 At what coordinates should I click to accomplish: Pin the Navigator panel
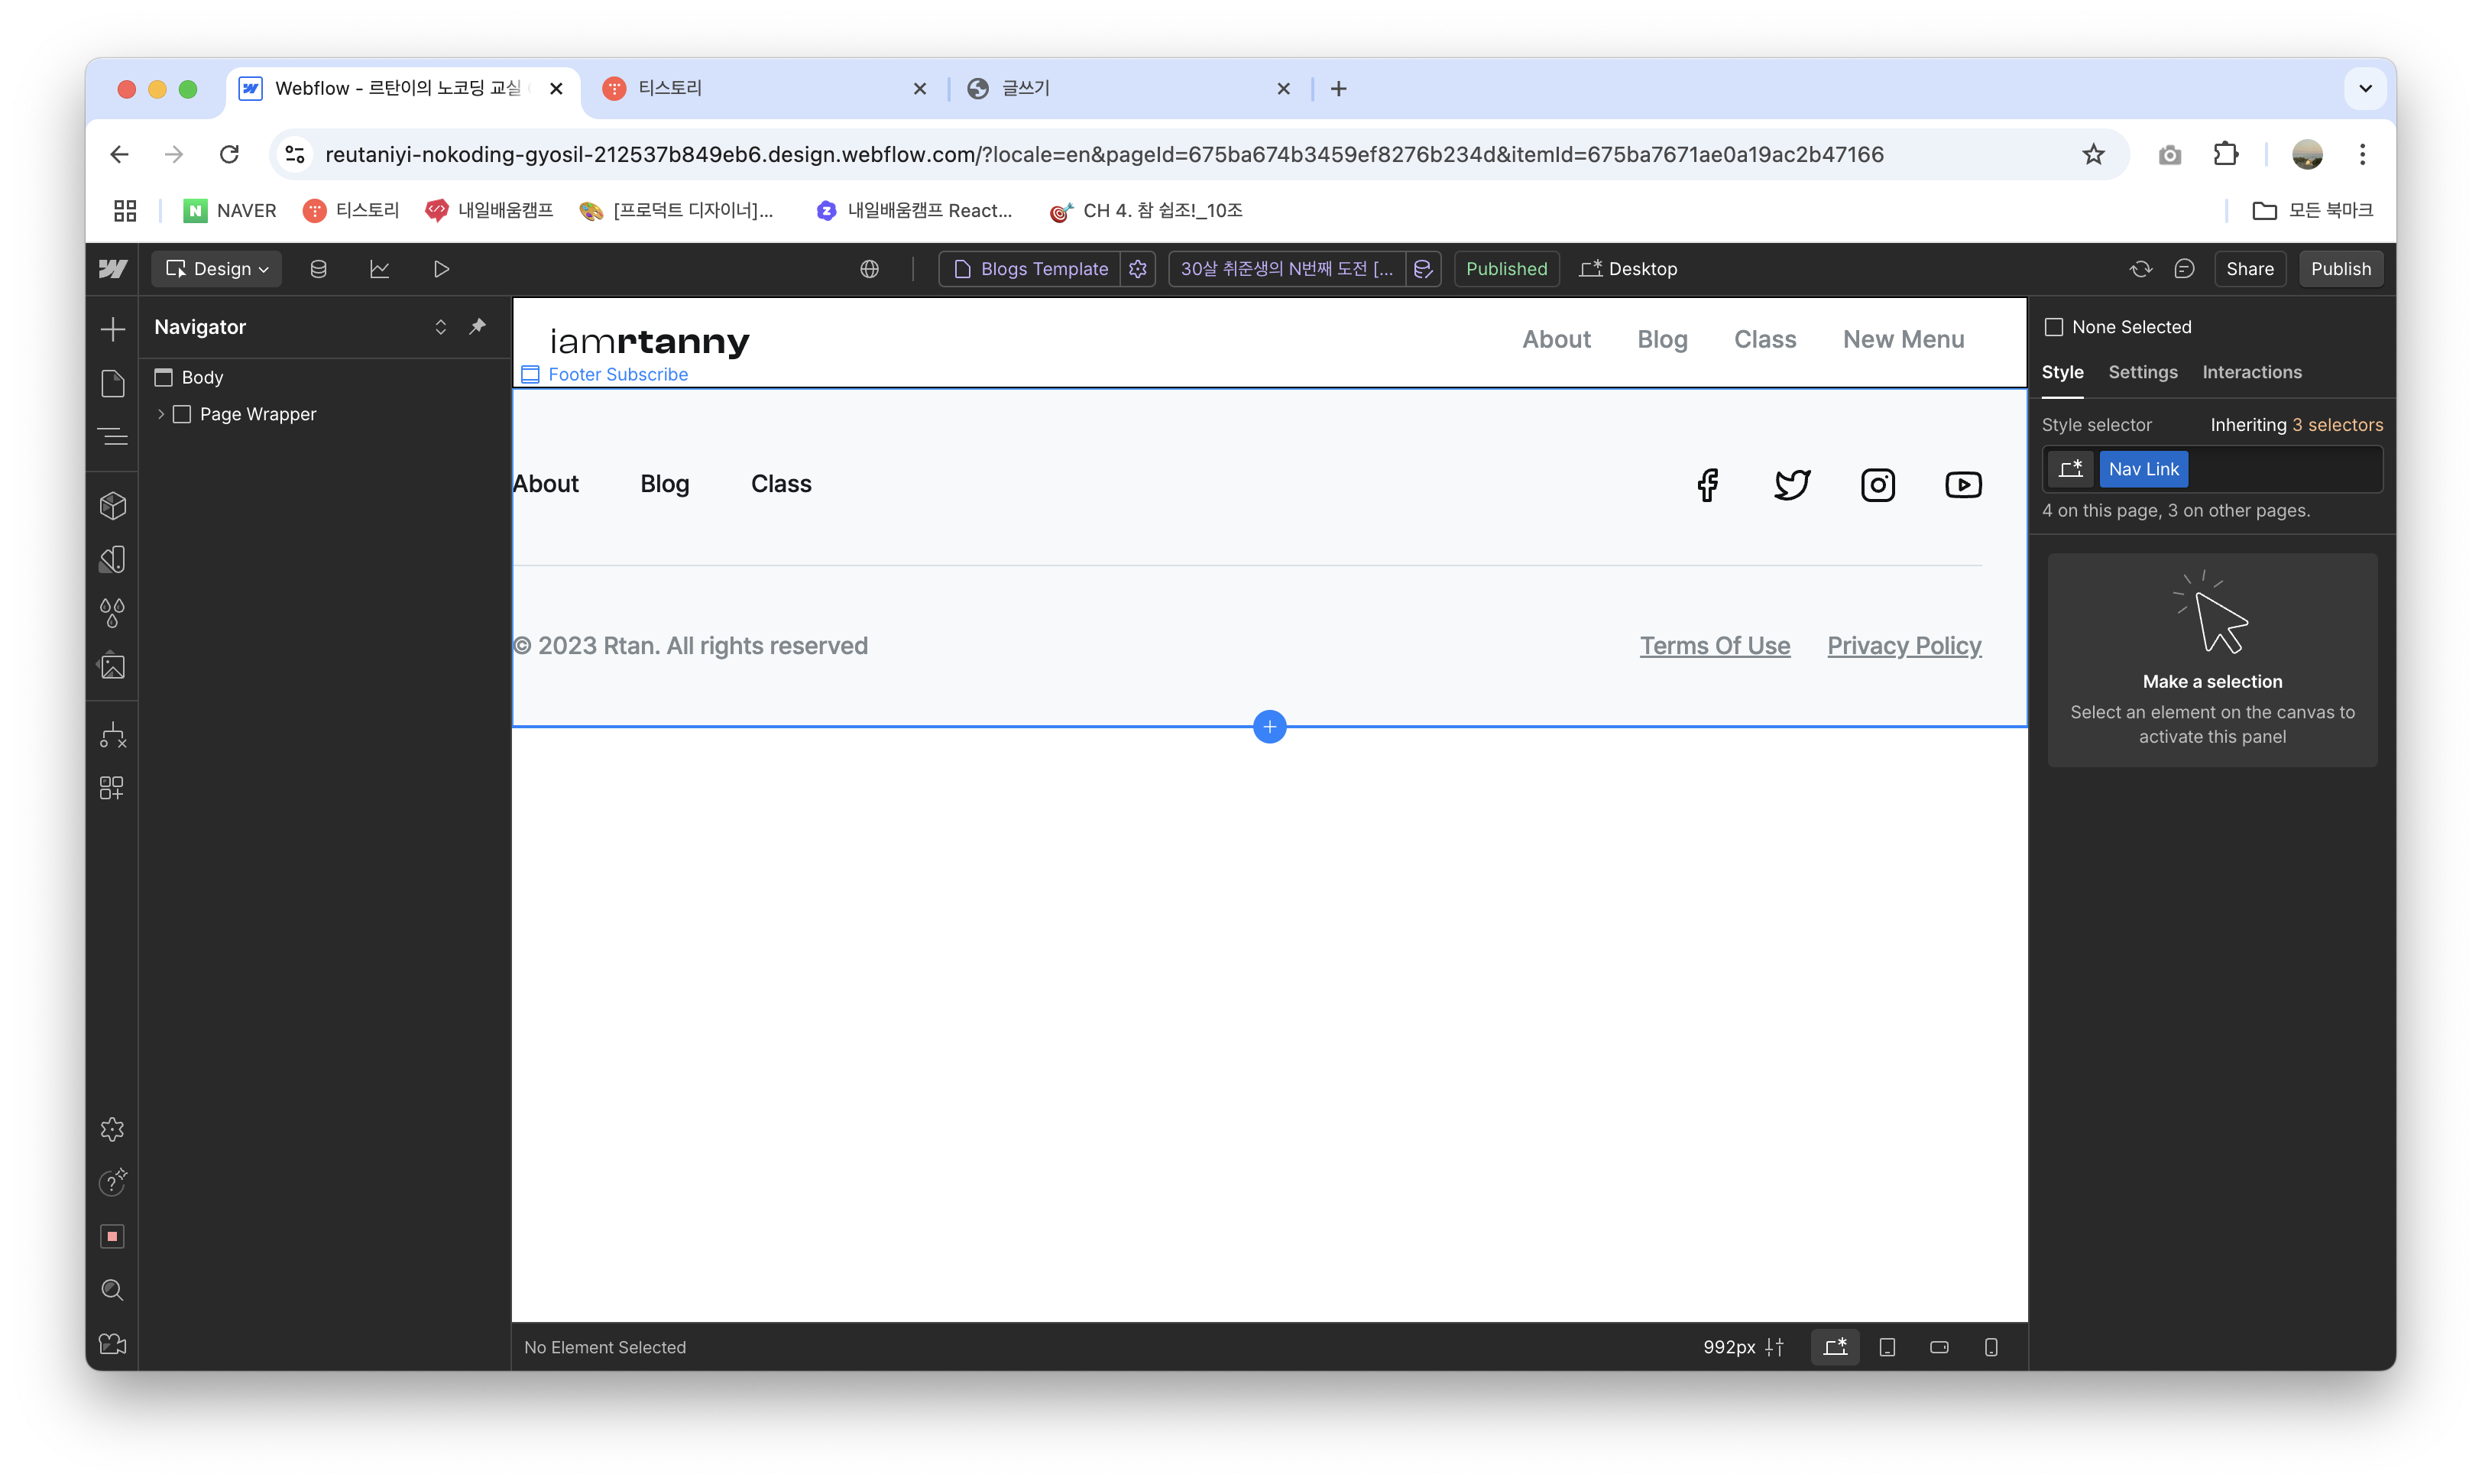pos(478,327)
